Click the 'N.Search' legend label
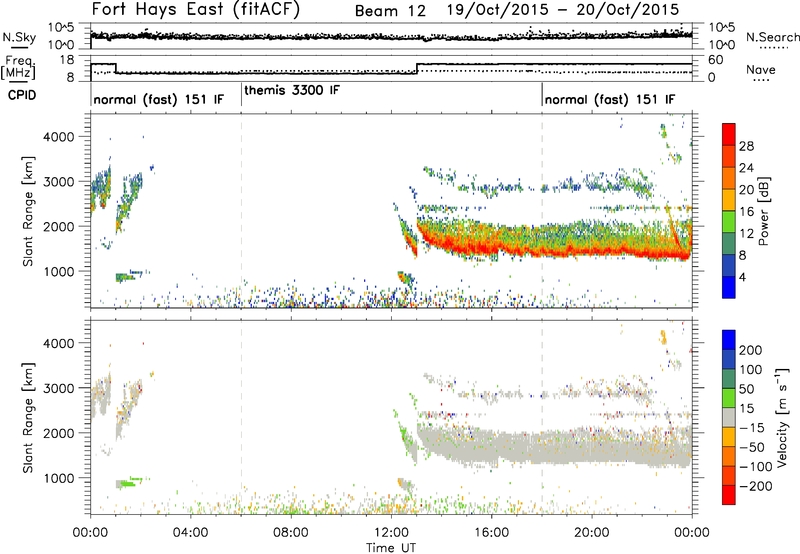Viewport: 800px width, 554px height. pyautogui.click(x=772, y=37)
